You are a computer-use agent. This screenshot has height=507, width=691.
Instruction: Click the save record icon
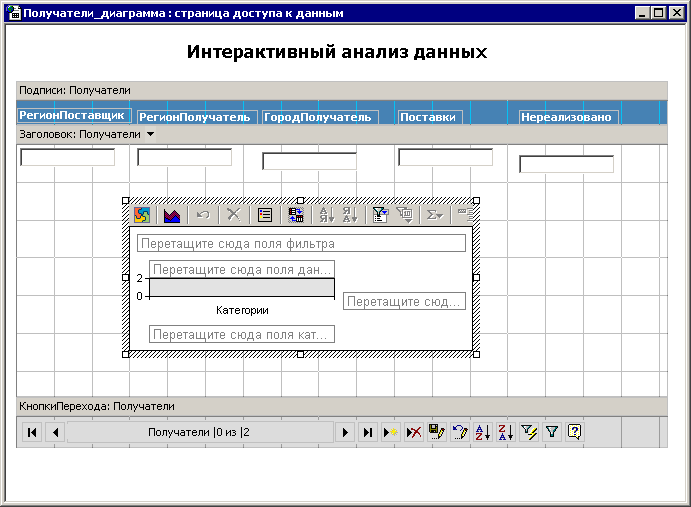click(x=437, y=432)
